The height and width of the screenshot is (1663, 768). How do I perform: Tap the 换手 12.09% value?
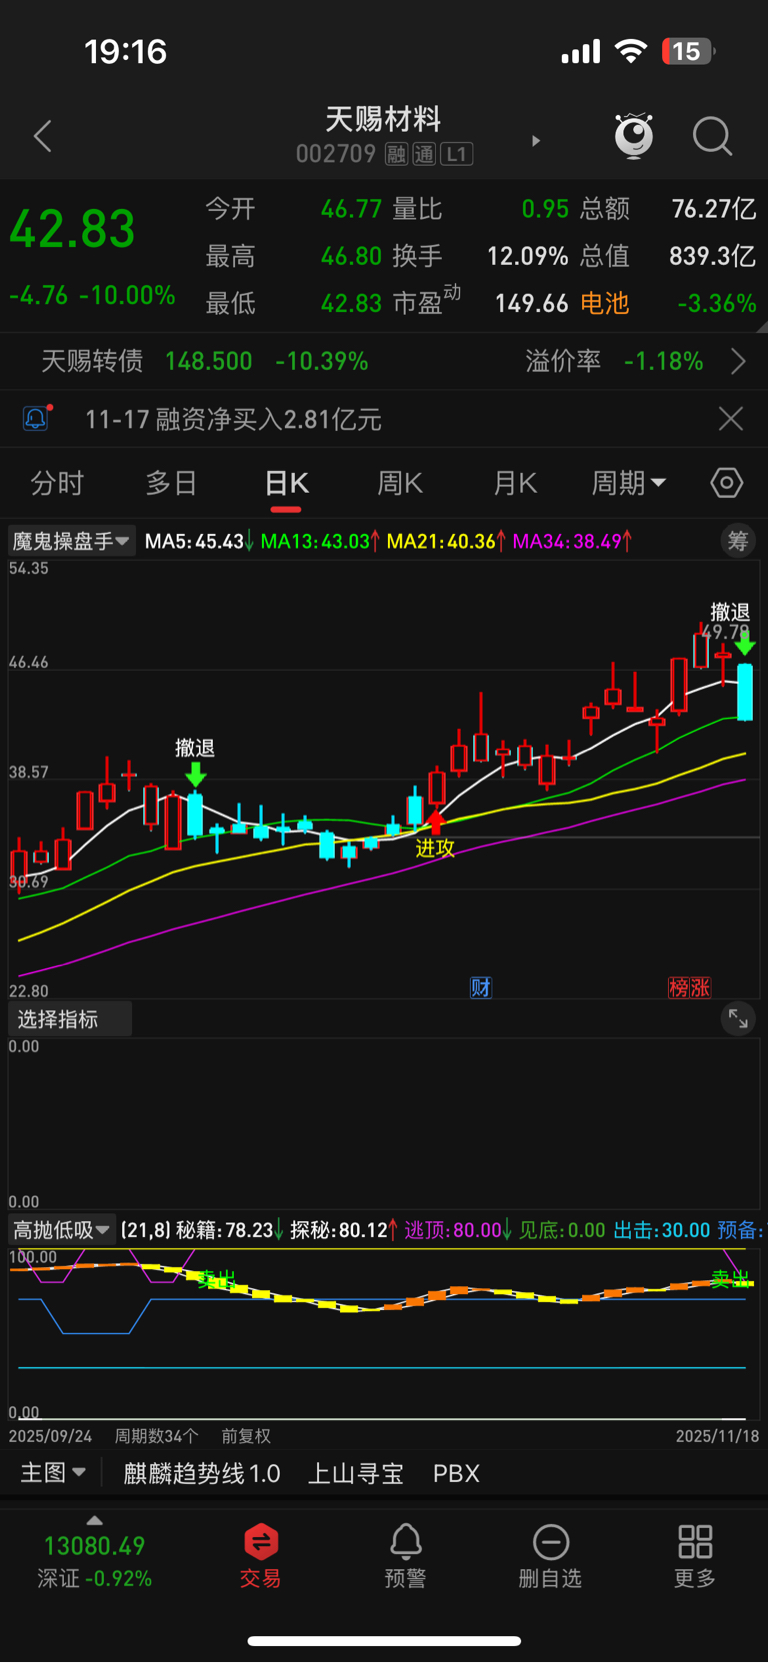(x=527, y=256)
